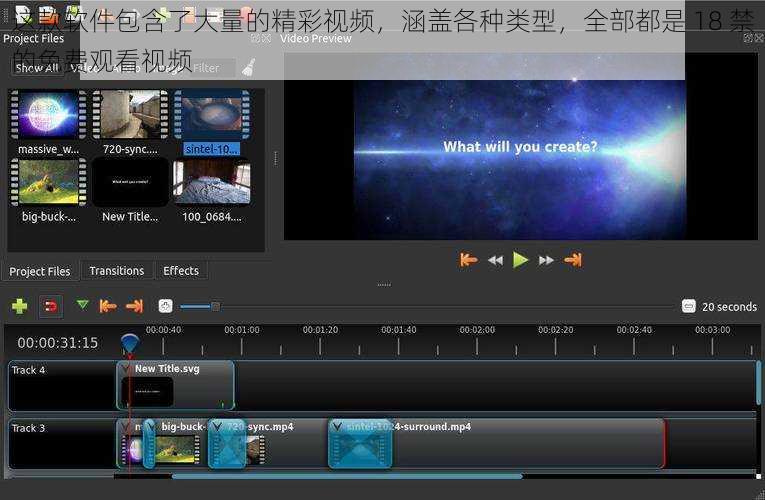Viewport: 765px width, 500px height.
Task: Switch to the Project Files tab
Action: (x=40, y=271)
